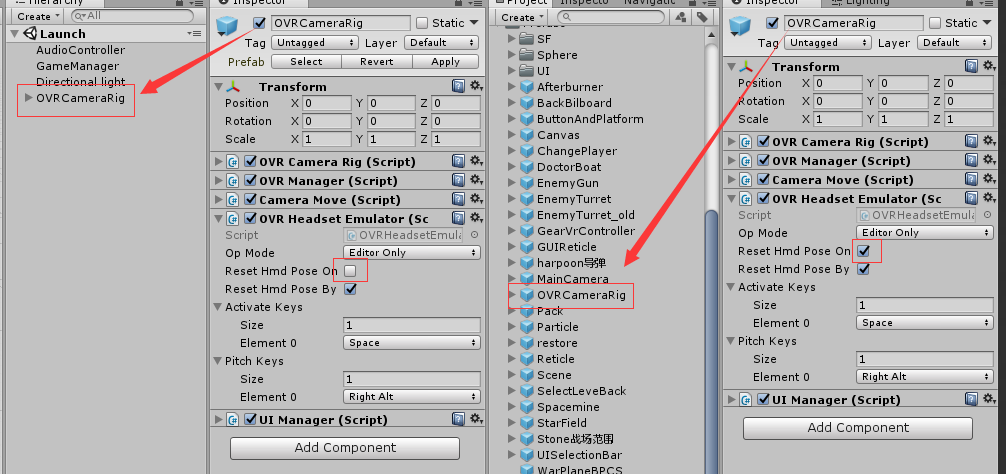Click the Prefab Revert button

tap(377, 62)
